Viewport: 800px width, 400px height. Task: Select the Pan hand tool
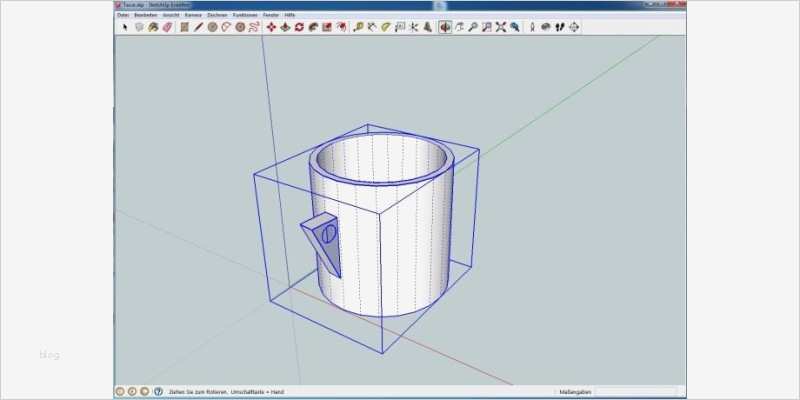pyautogui.click(x=459, y=27)
